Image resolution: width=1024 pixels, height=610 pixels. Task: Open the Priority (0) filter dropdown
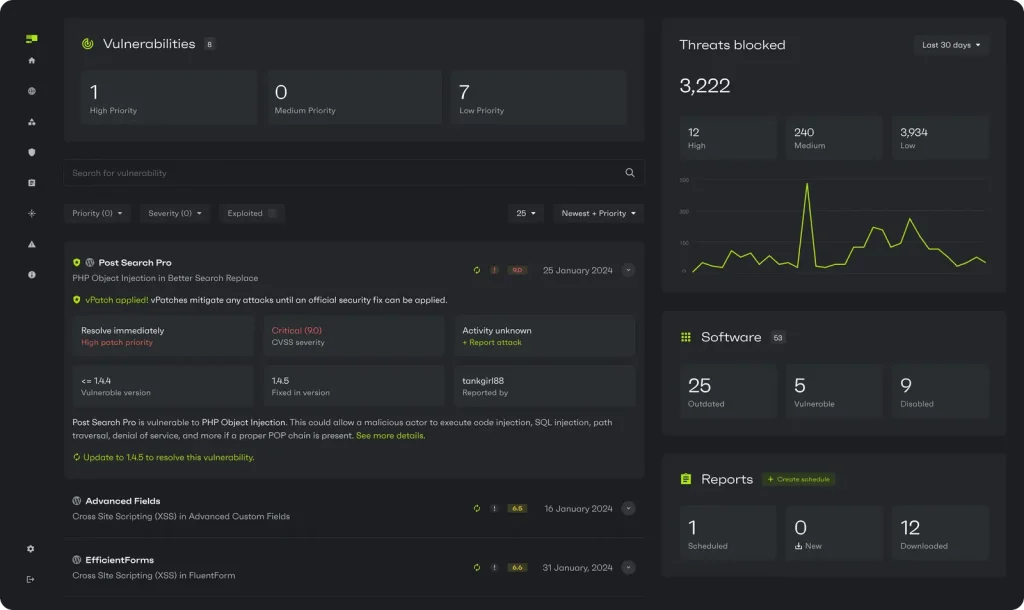(97, 213)
